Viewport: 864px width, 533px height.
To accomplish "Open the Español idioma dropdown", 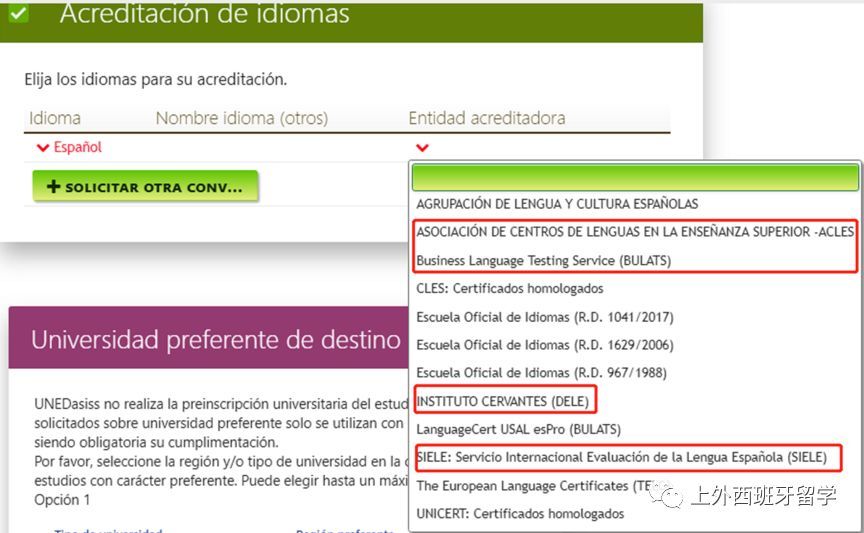I will click(69, 147).
